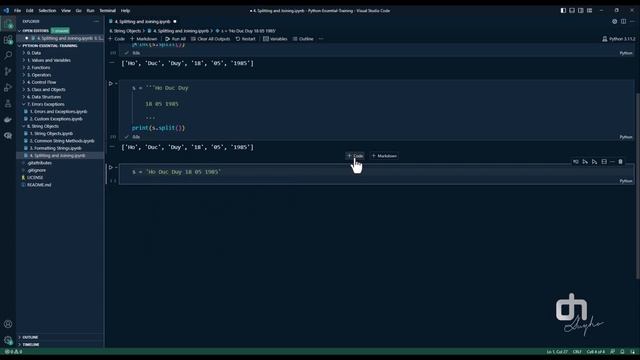Execute above cells from cell toolbar
The image size is (640, 360).
(x=585, y=162)
